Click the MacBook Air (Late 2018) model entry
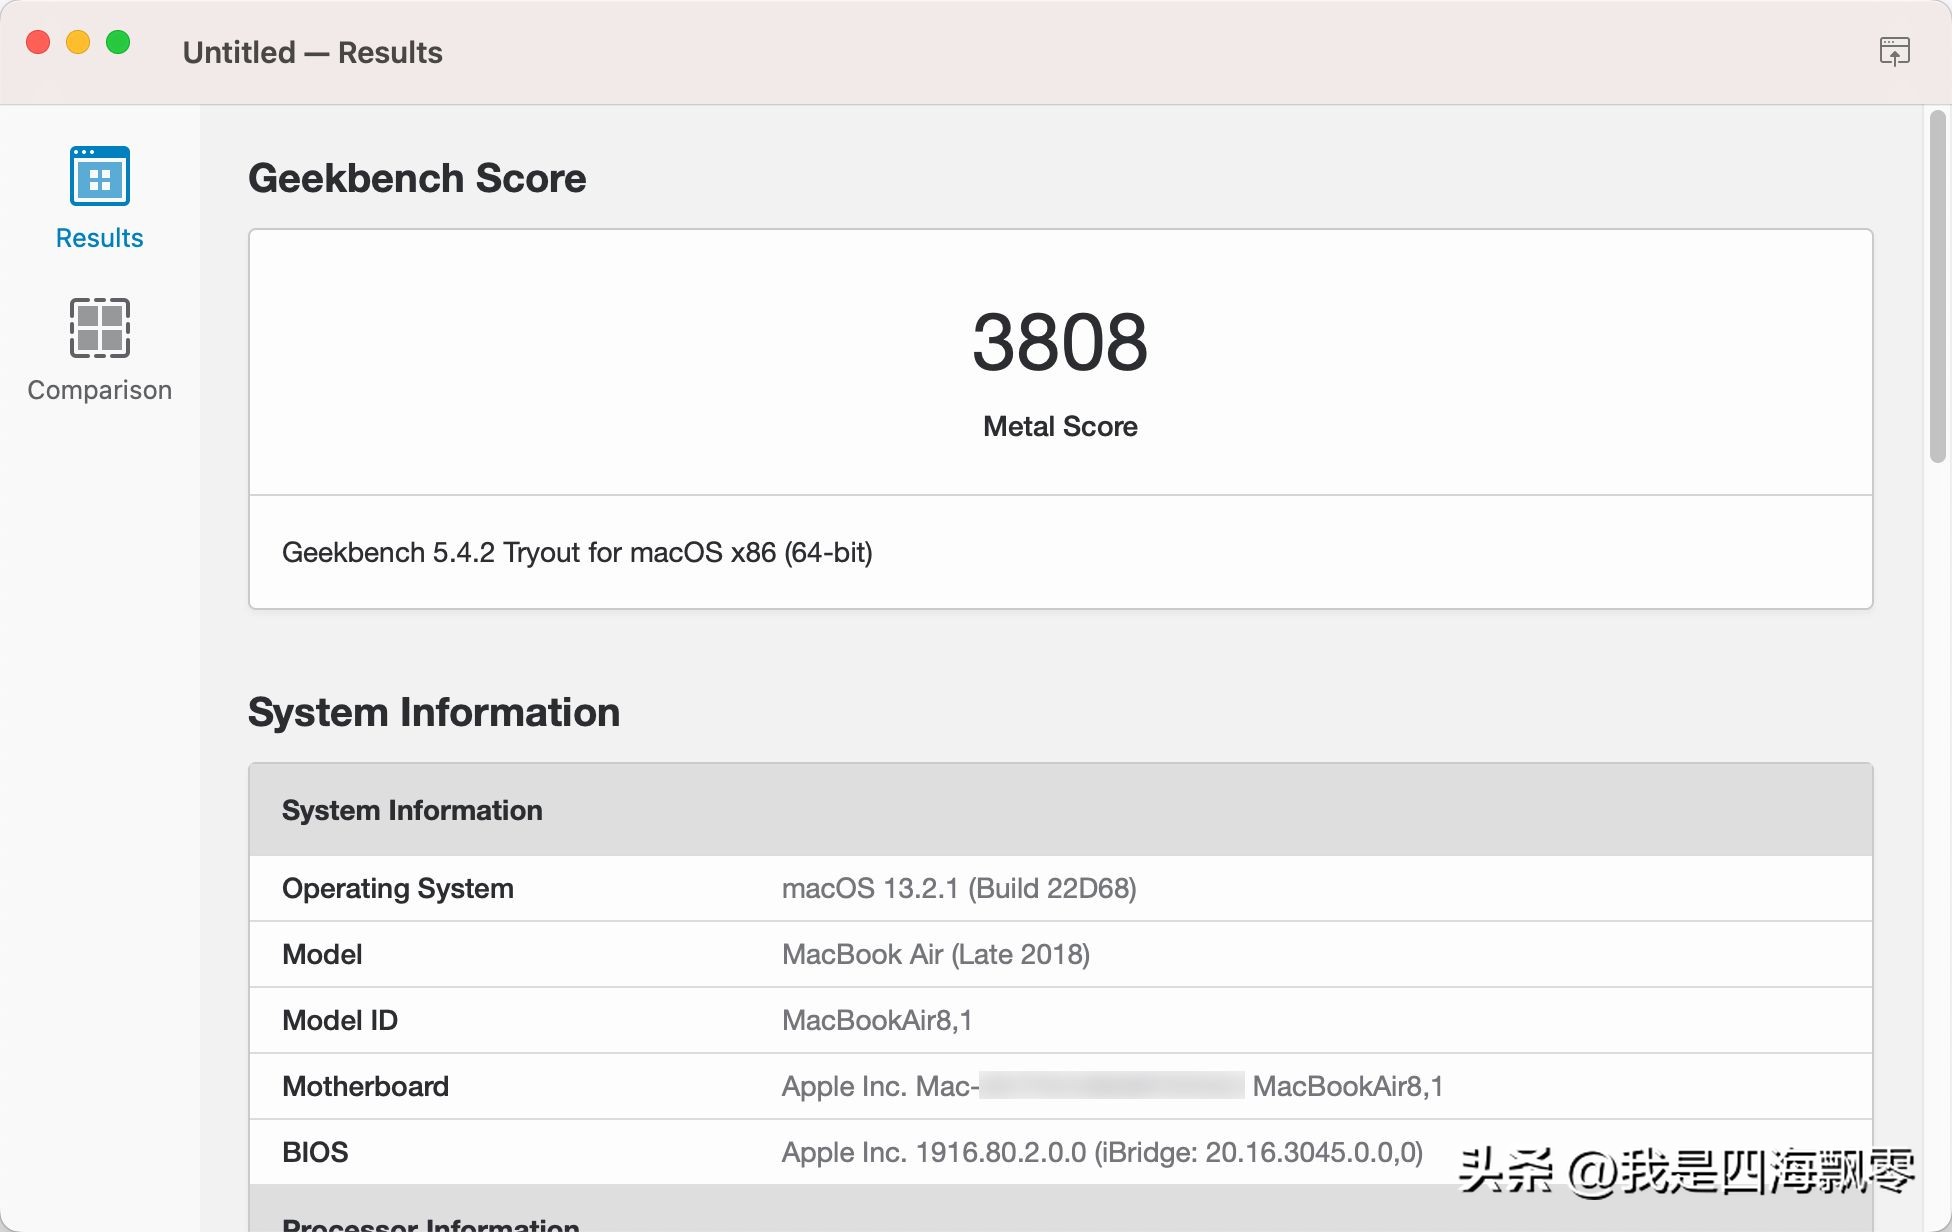 936,954
